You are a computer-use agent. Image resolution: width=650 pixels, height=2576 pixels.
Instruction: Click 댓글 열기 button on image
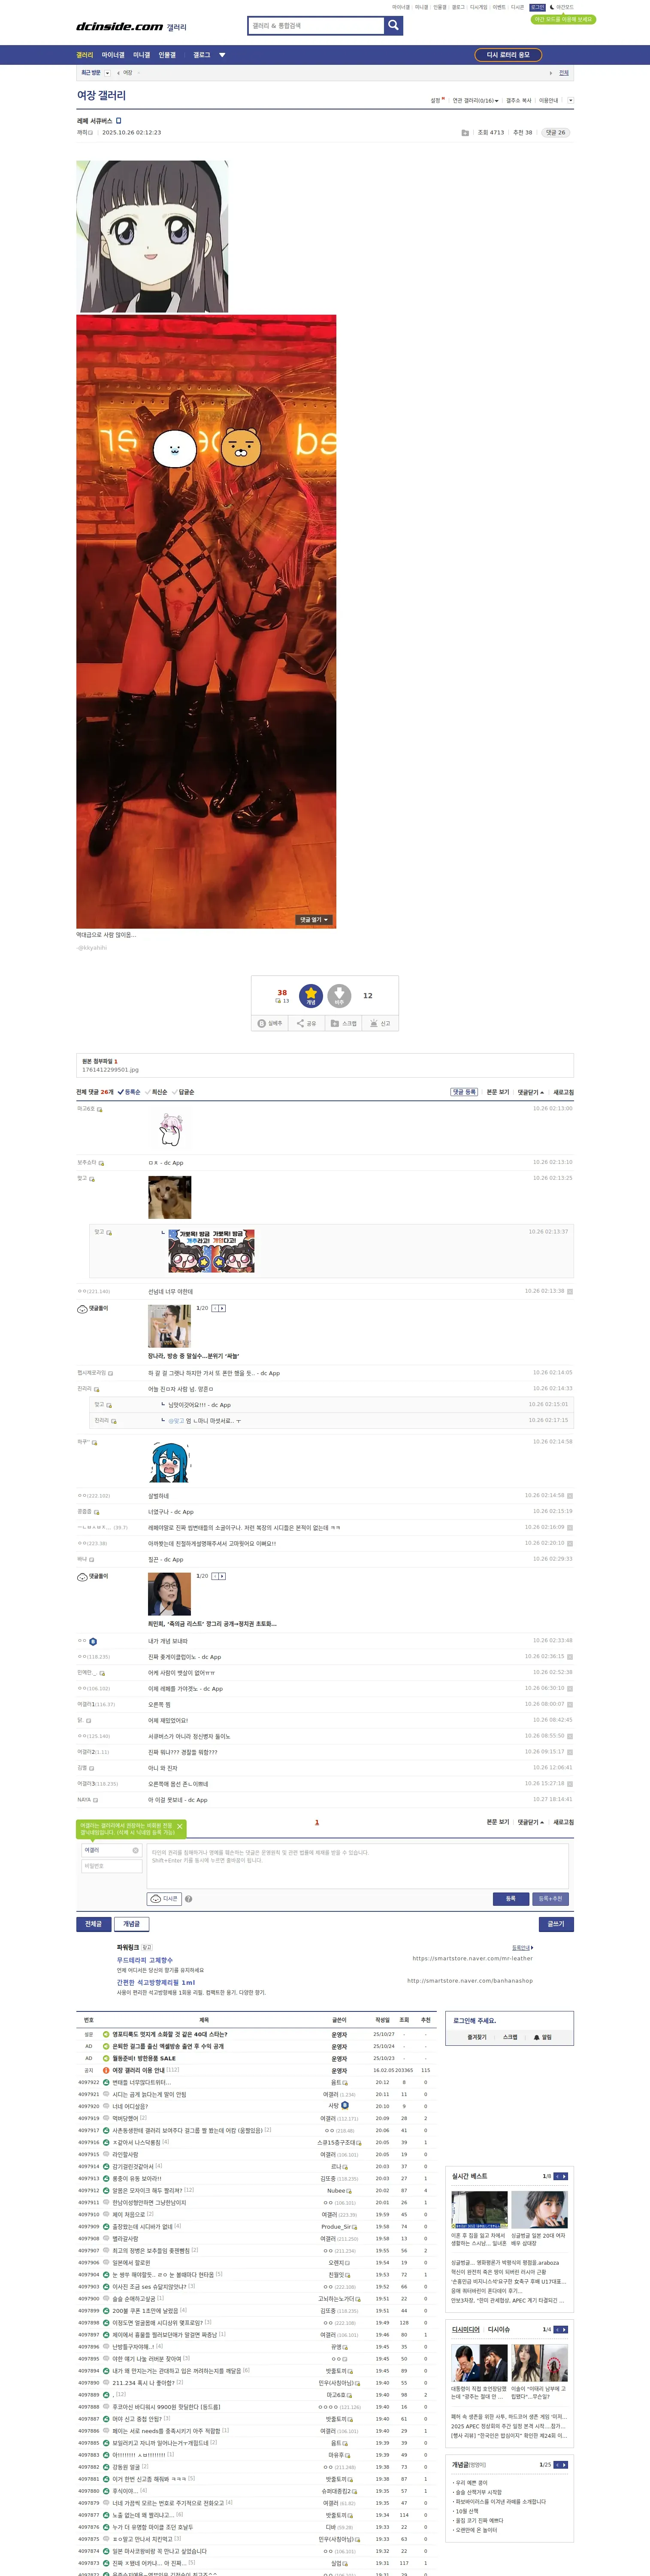click(x=313, y=919)
